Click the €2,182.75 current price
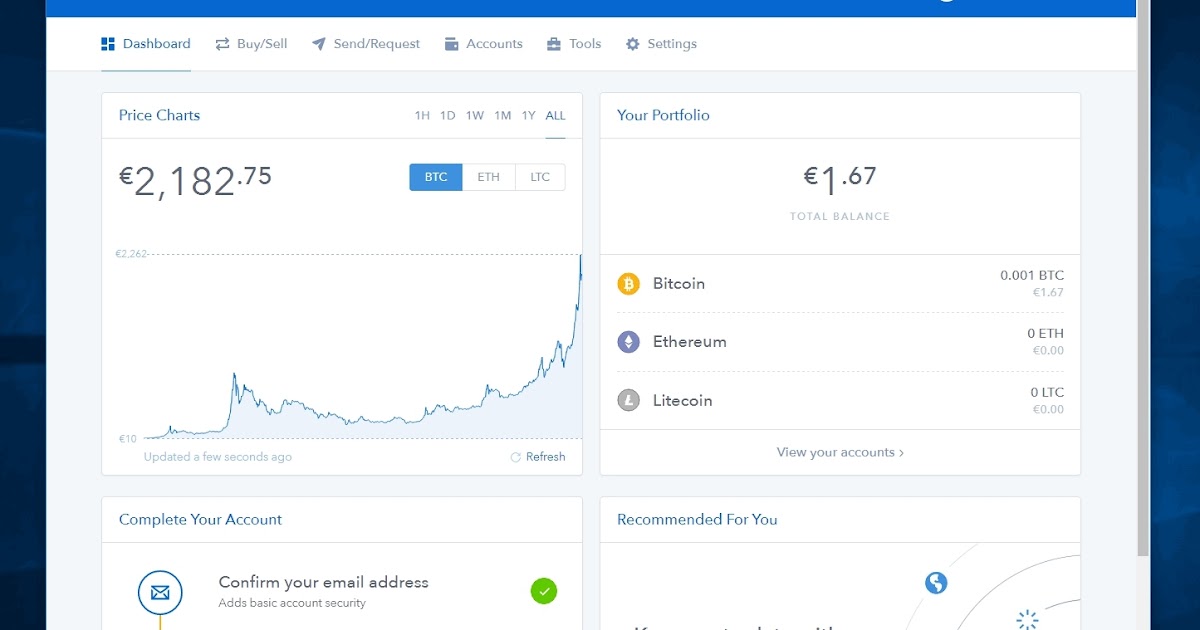This screenshot has width=1200, height=630. (195, 181)
